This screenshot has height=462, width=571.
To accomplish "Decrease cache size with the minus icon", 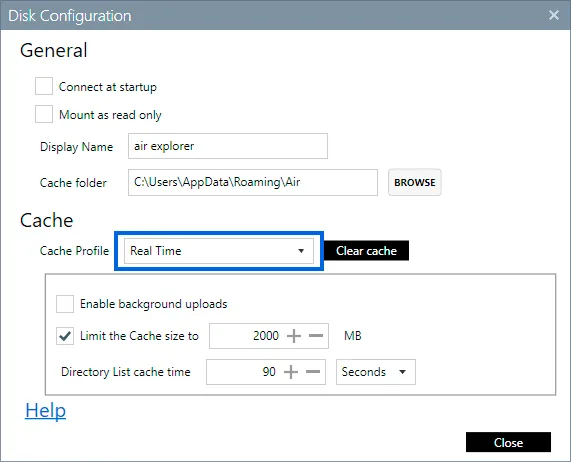I will click(x=316, y=336).
